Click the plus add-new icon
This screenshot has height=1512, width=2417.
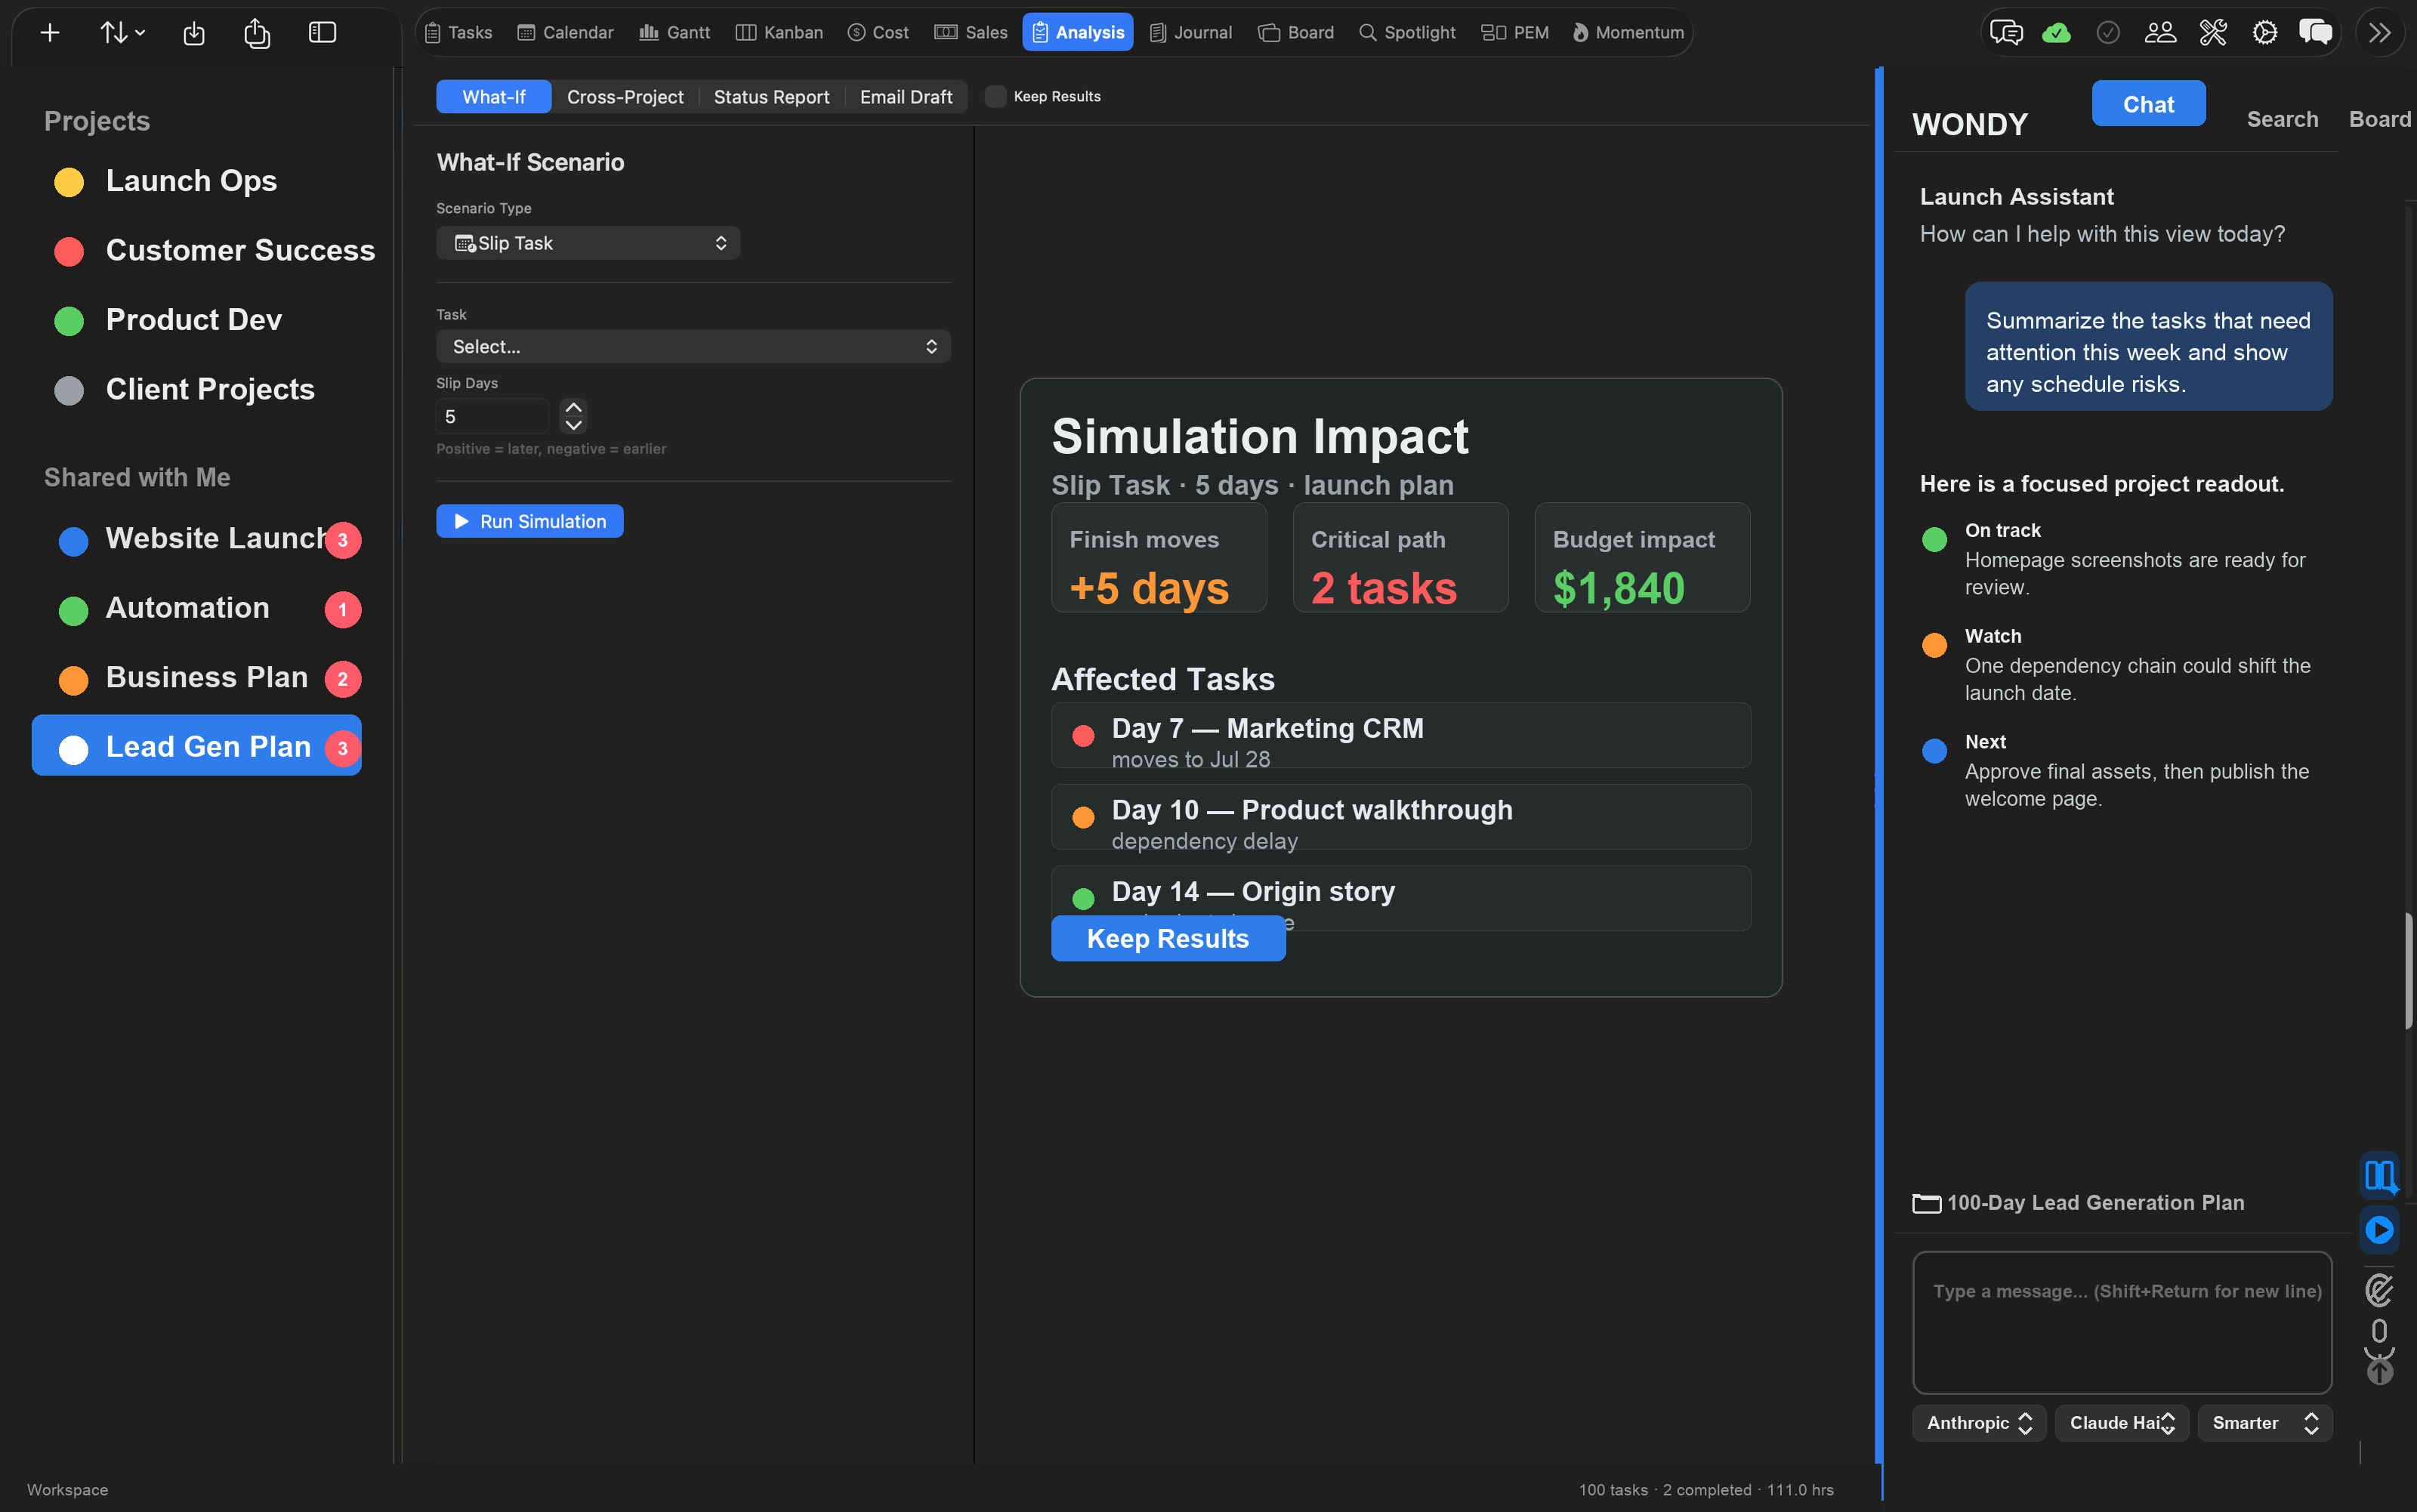49,33
